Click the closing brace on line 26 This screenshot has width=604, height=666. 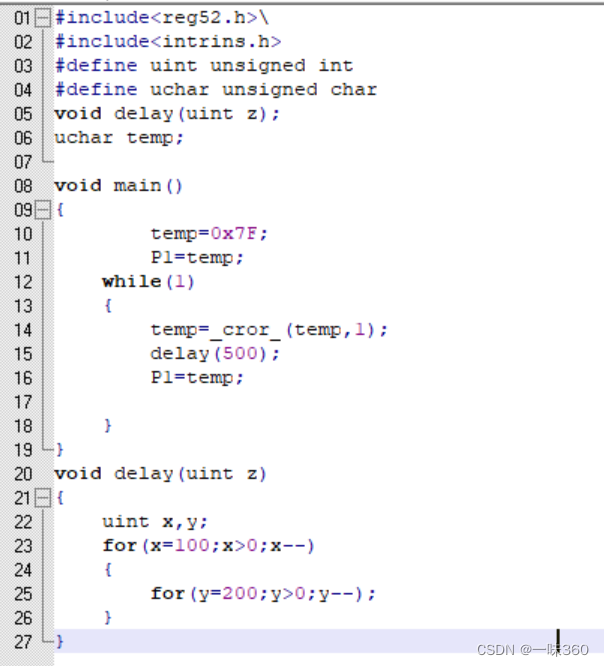pos(108,618)
